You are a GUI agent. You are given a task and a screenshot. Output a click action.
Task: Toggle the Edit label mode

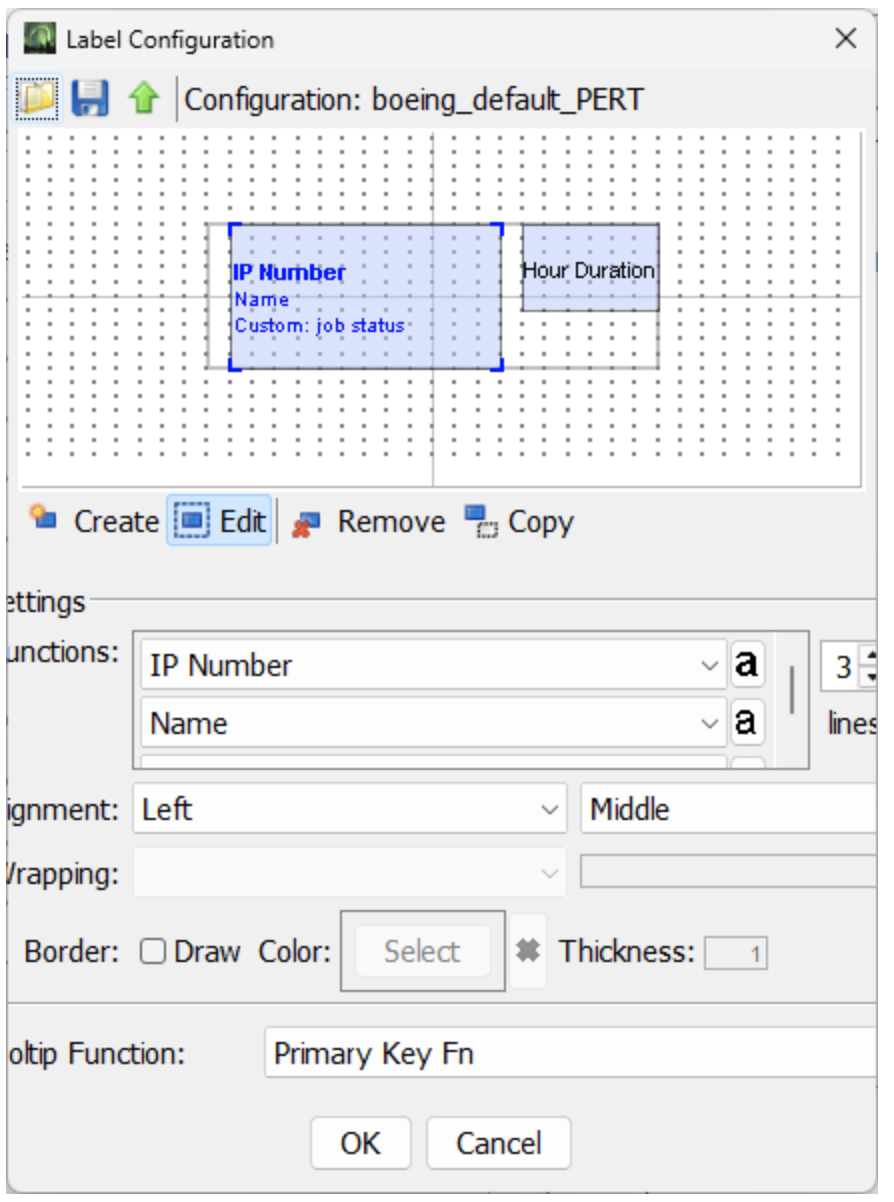[x=220, y=522]
